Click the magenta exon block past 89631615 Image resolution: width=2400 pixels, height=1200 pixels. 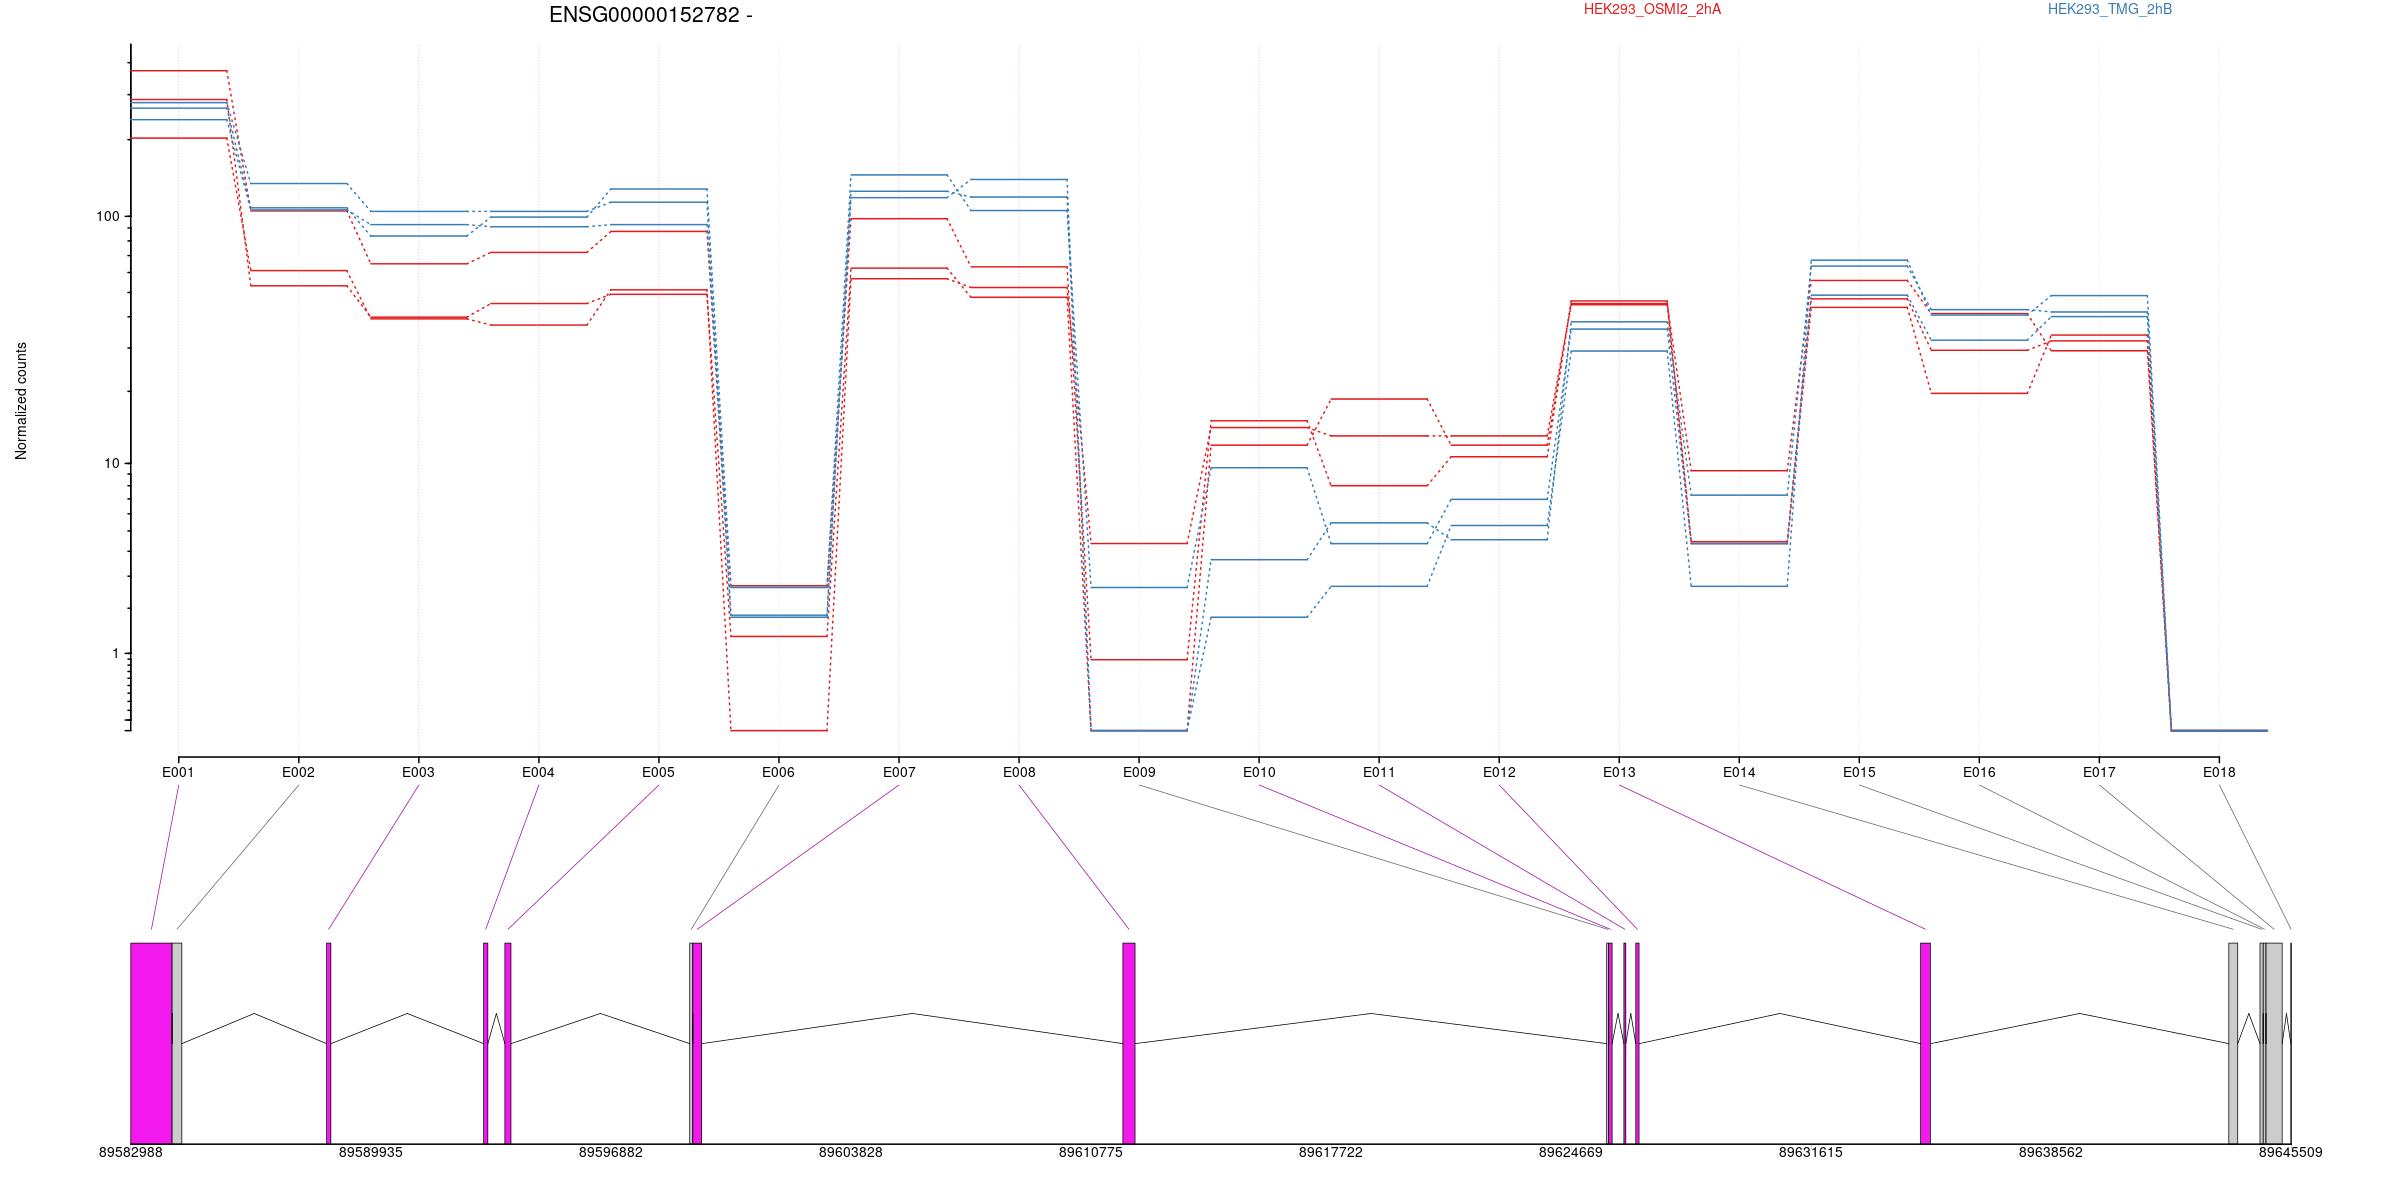point(1926,1043)
